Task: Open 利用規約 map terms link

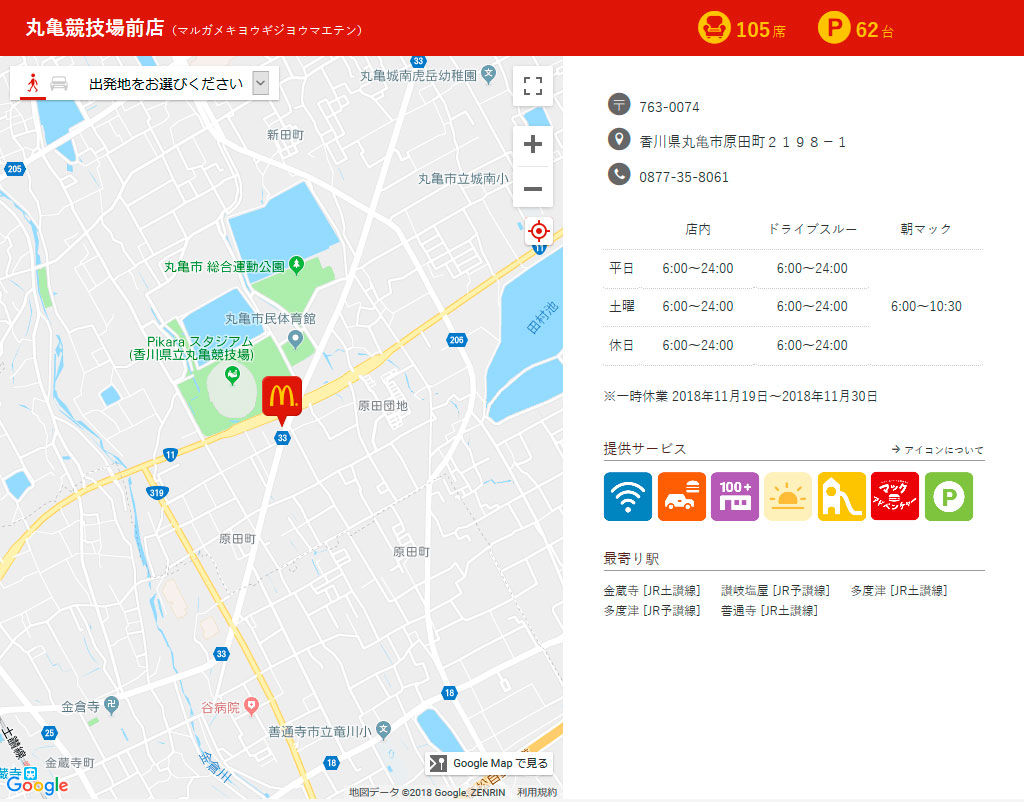Action: tap(537, 792)
